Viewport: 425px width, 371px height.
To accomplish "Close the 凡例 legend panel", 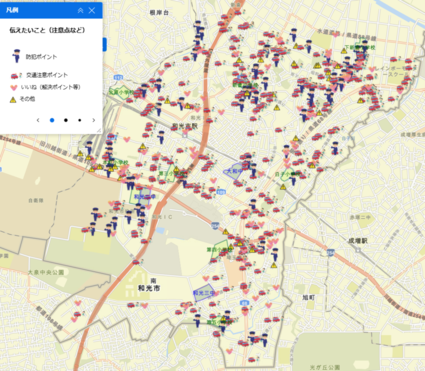I will (x=92, y=11).
